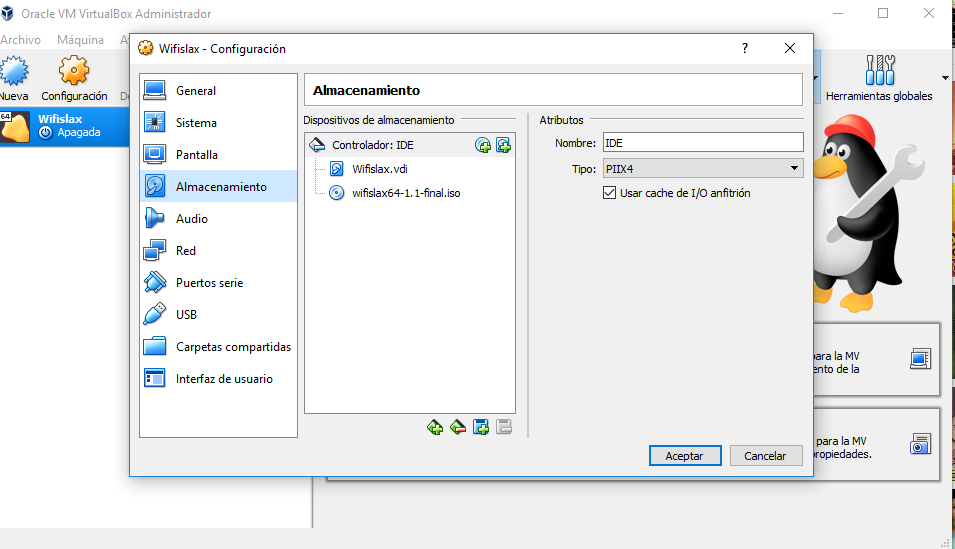Screen dimensions: 955x549
Task: Open the Pantalla settings section
Action: click(196, 155)
